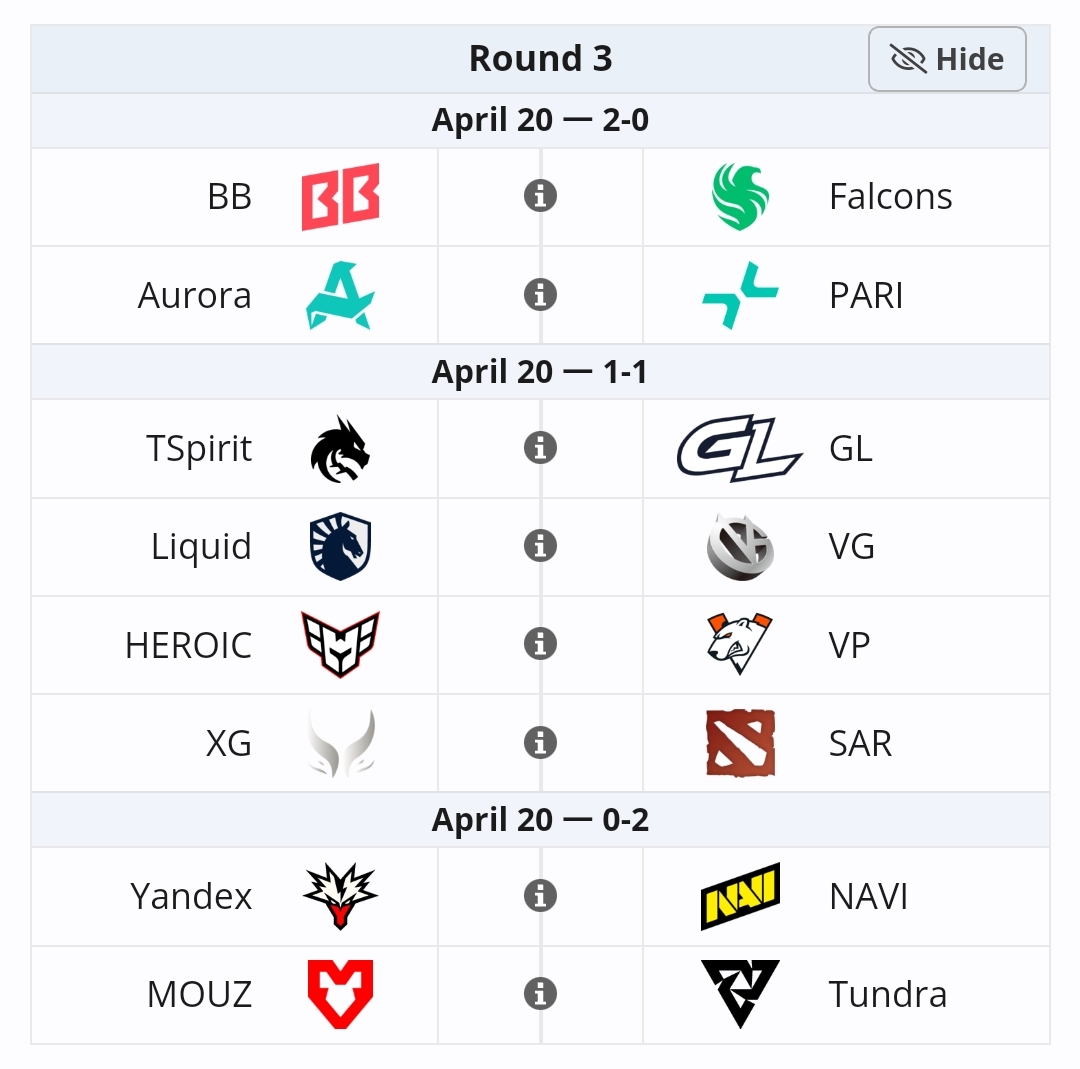Open the Tundra team name link
1080x1069 pixels.
tap(887, 994)
